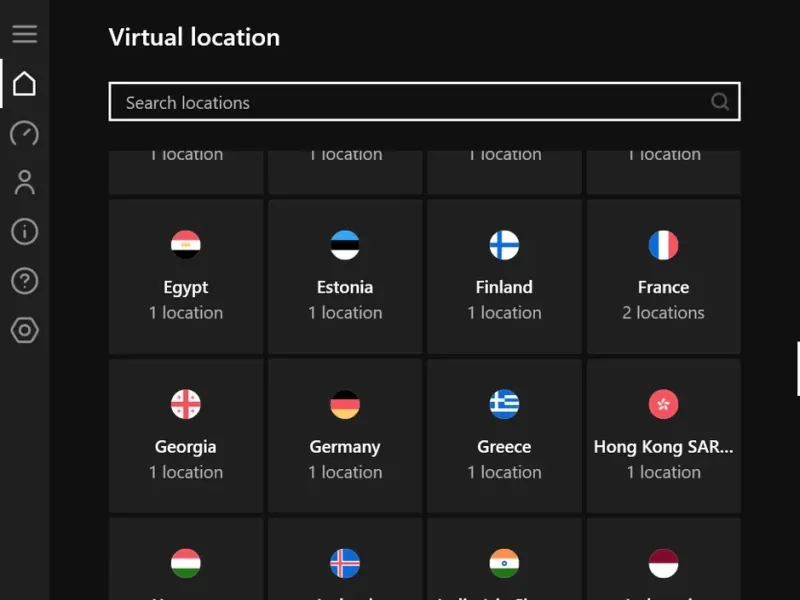
Task: Click the Hungary flag icon
Action: click(186, 563)
